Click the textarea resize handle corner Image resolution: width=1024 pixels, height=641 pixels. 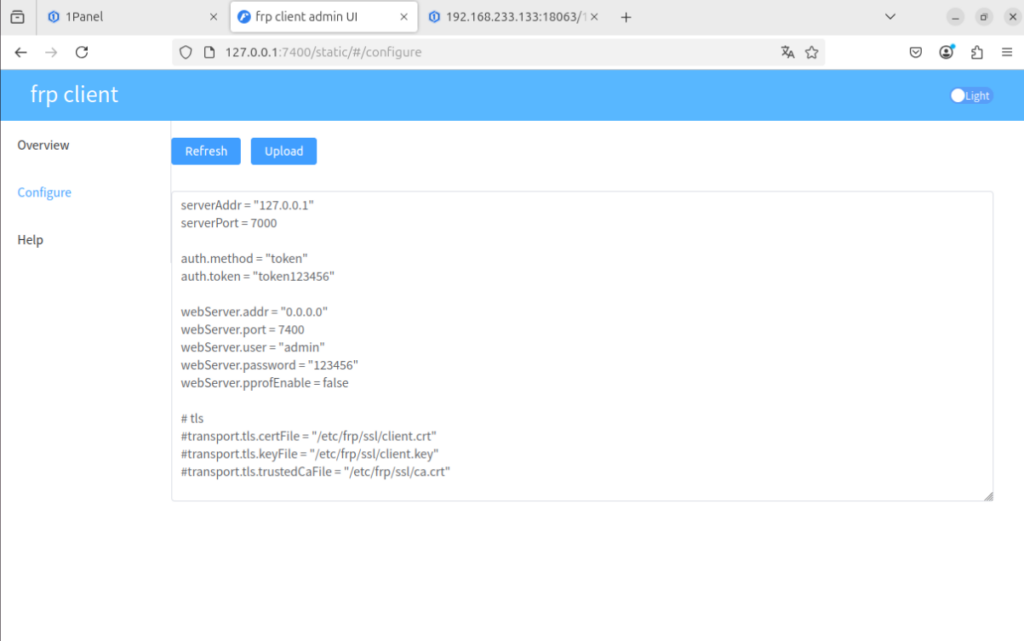pos(988,496)
